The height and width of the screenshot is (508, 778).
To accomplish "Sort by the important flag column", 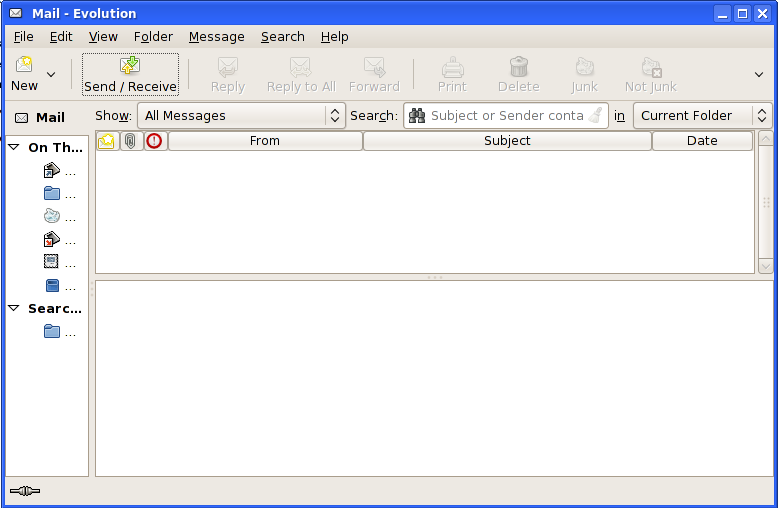I will click(154, 141).
